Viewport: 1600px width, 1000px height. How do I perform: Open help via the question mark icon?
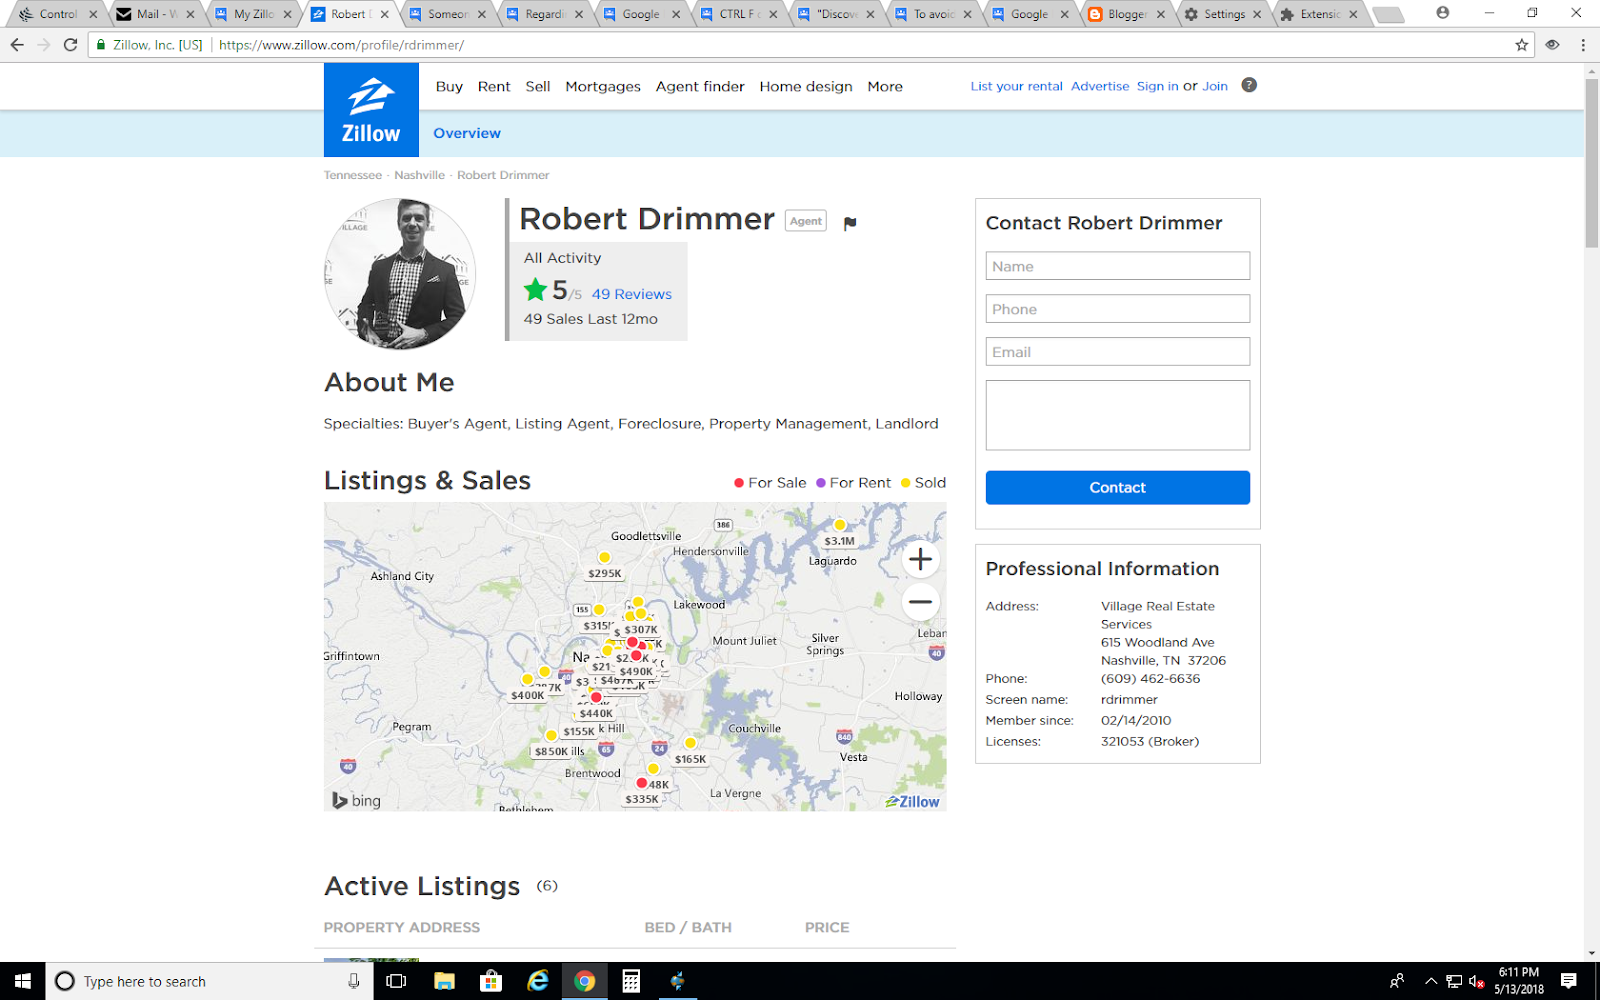tap(1248, 85)
